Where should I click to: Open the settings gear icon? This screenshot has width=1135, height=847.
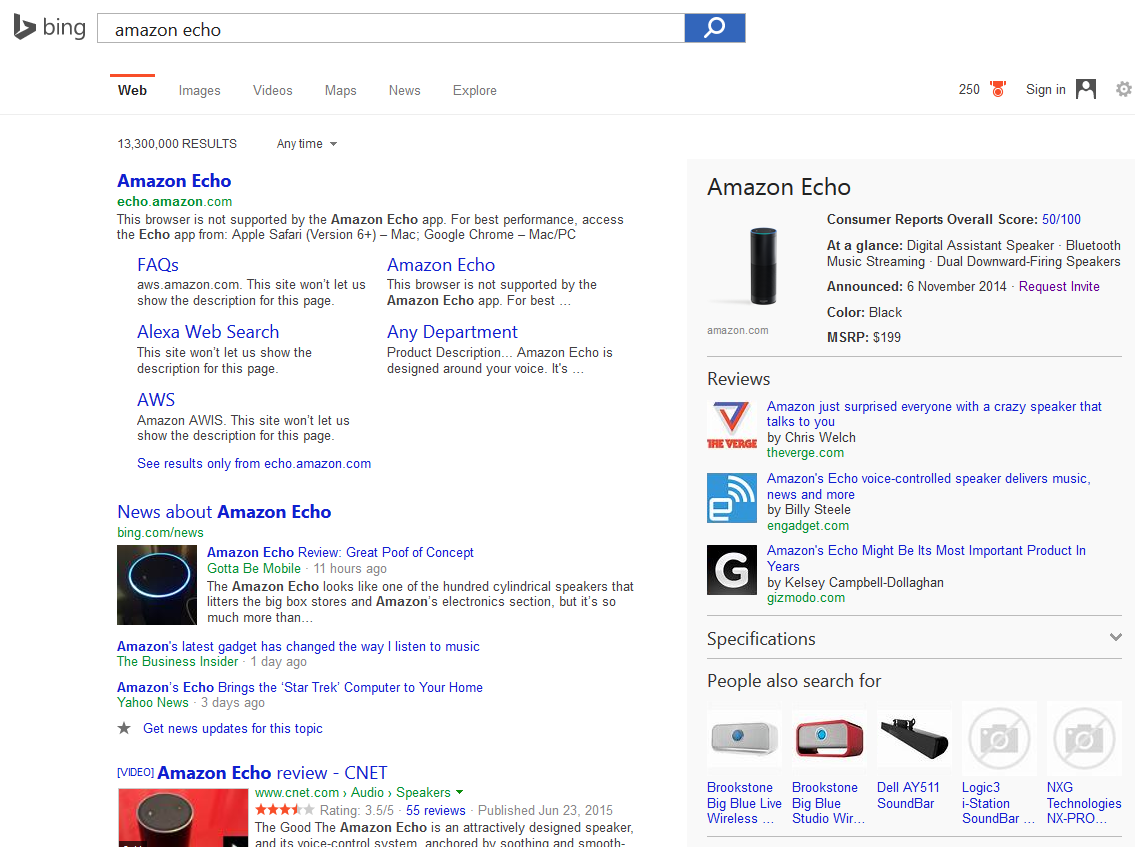coord(1123,89)
